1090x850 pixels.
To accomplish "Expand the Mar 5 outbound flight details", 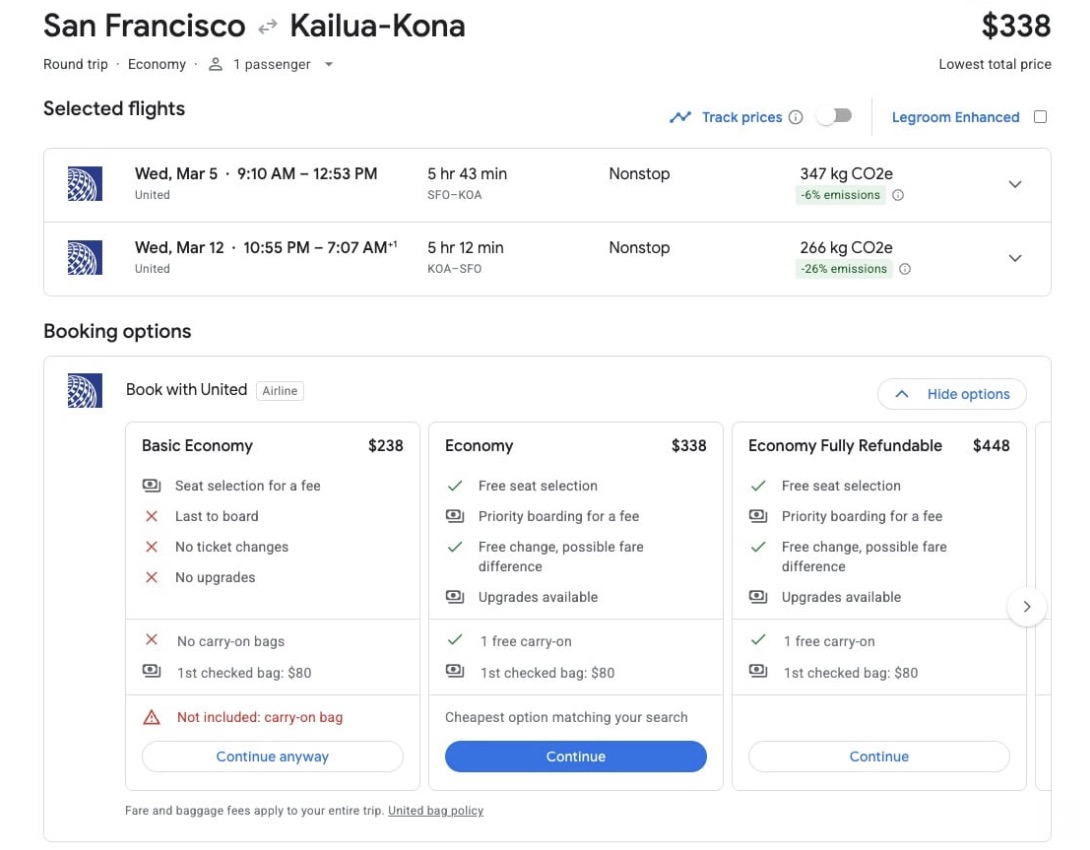I will pos(1014,184).
